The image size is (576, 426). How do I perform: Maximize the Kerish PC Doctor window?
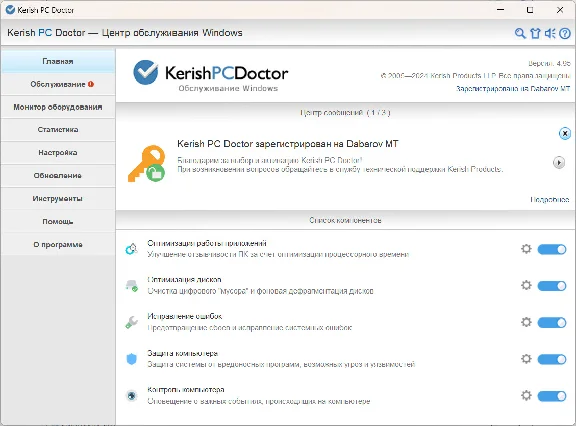[x=530, y=10]
